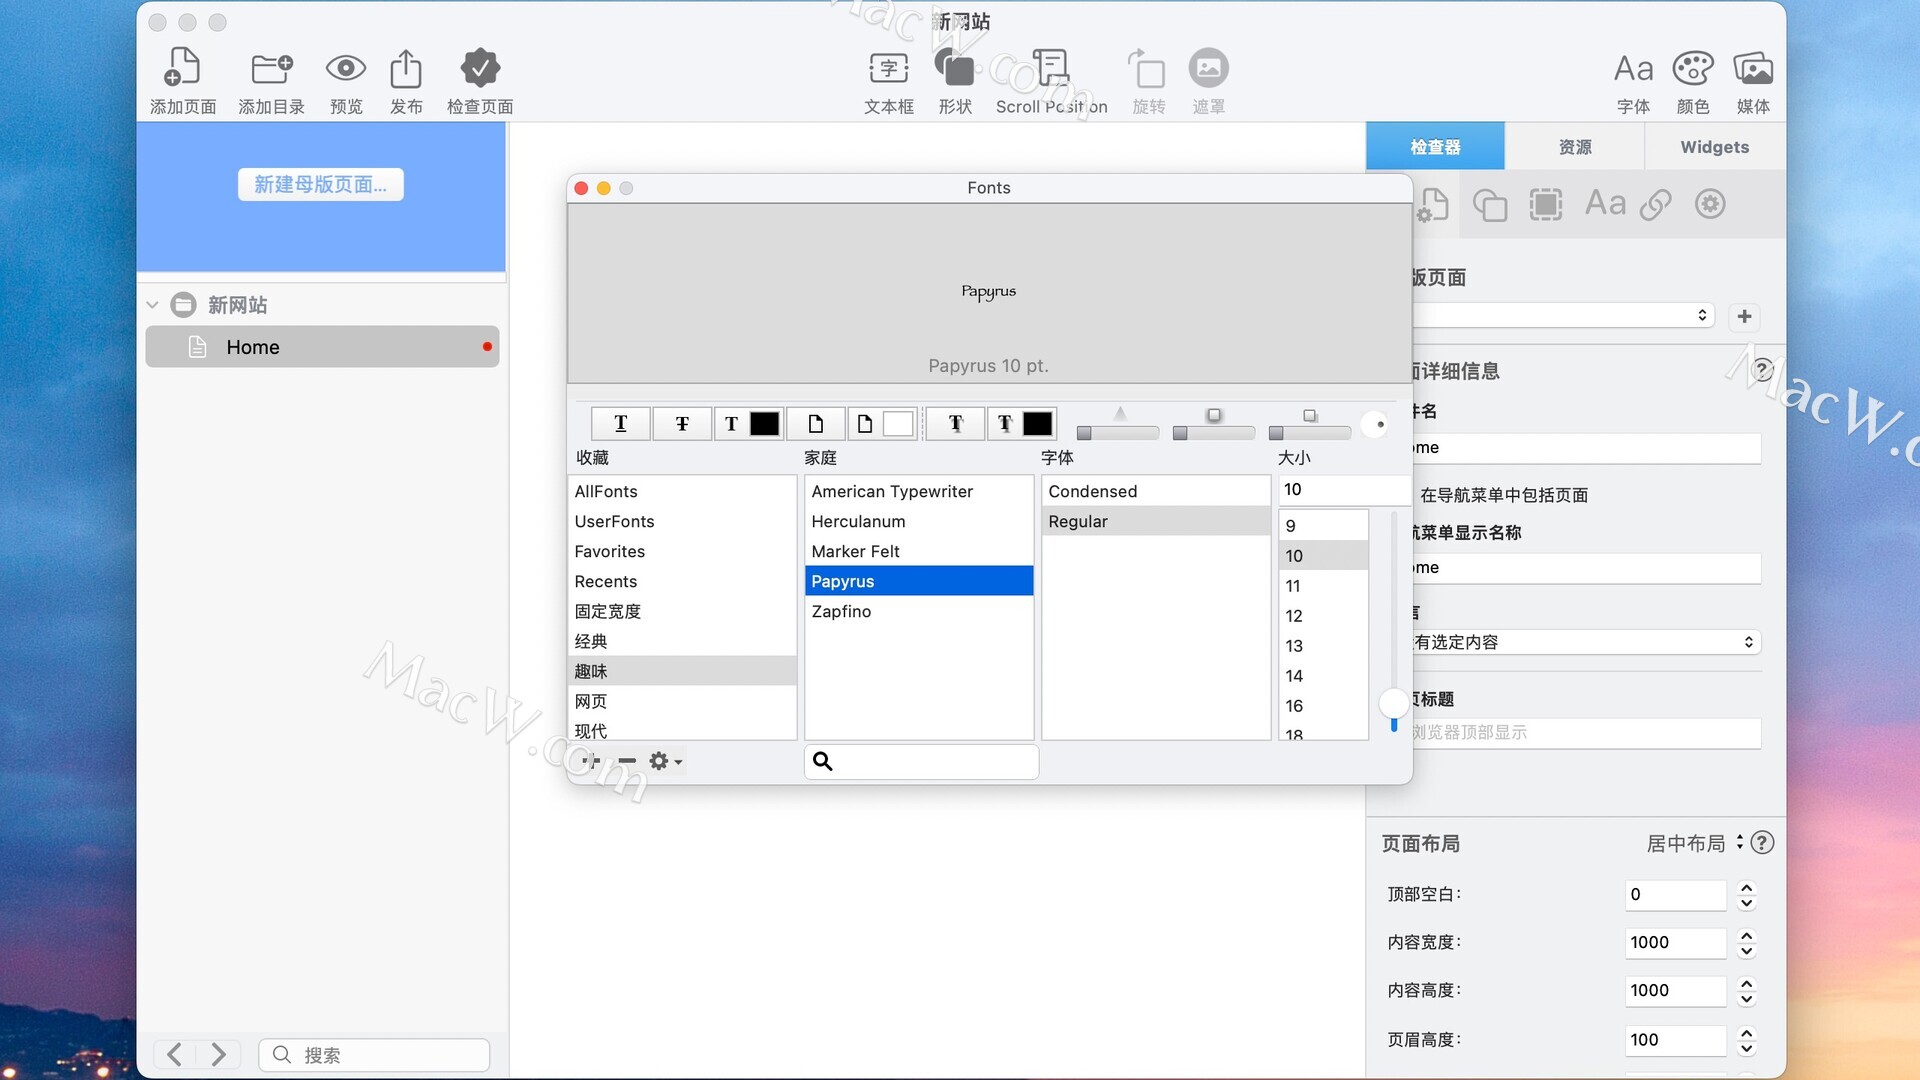Switch to the 检查器 inspector tab
The width and height of the screenshot is (1920, 1080).
(1435, 147)
